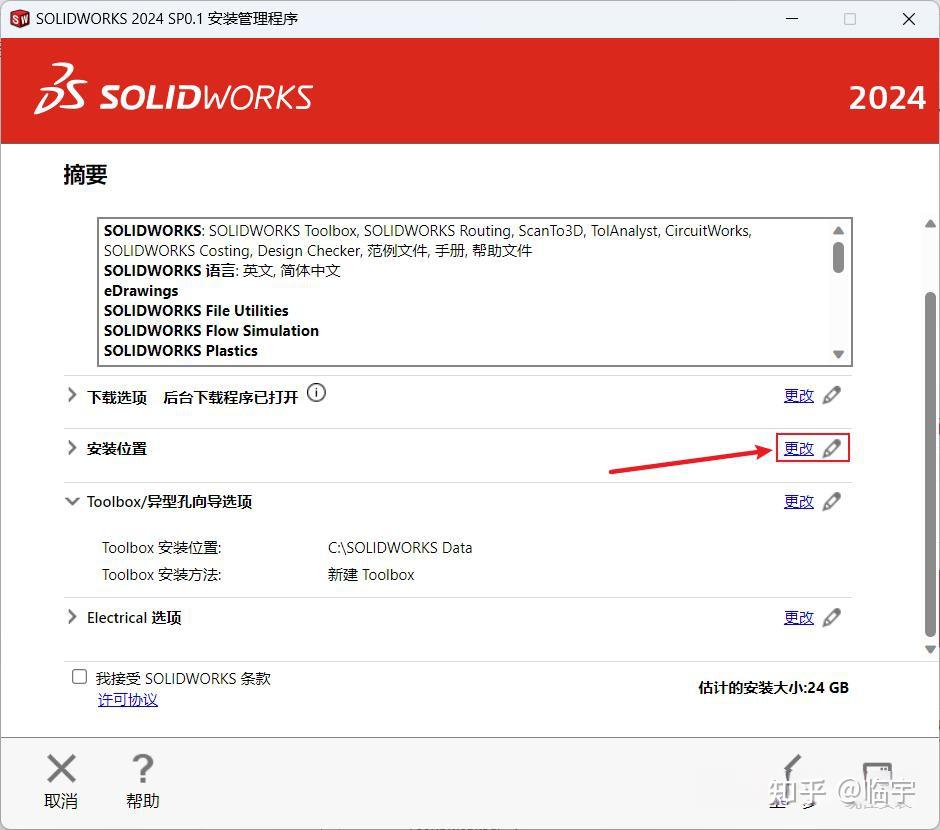Click the info icon beside 后台下载程序已打开
The width and height of the screenshot is (940, 830).
click(316, 392)
